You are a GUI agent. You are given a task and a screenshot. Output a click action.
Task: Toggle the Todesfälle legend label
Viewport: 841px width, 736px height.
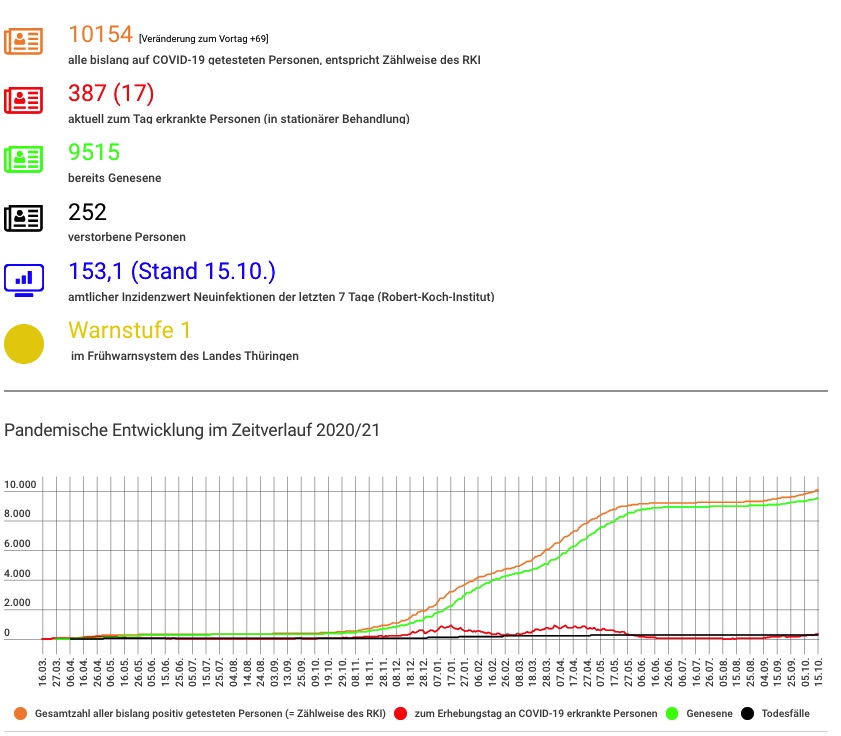pyautogui.click(x=785, y=713)
